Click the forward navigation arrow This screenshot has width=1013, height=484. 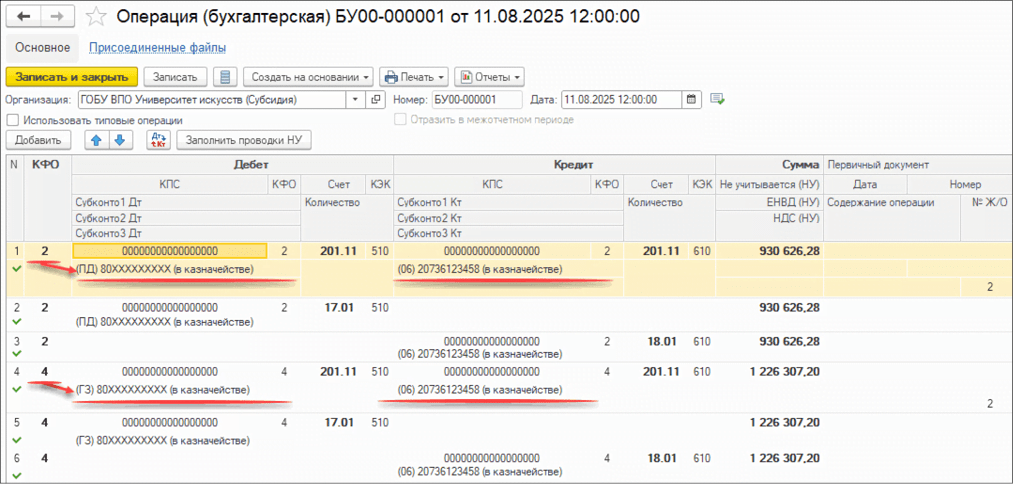pyautogui.click(x=56, y=16)
